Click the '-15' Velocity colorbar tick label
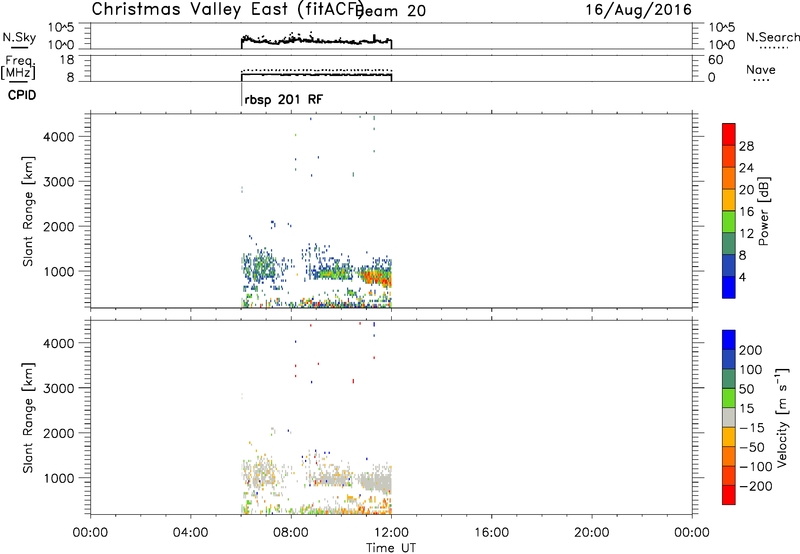800x554 pixels. click(x=751, y=427)
